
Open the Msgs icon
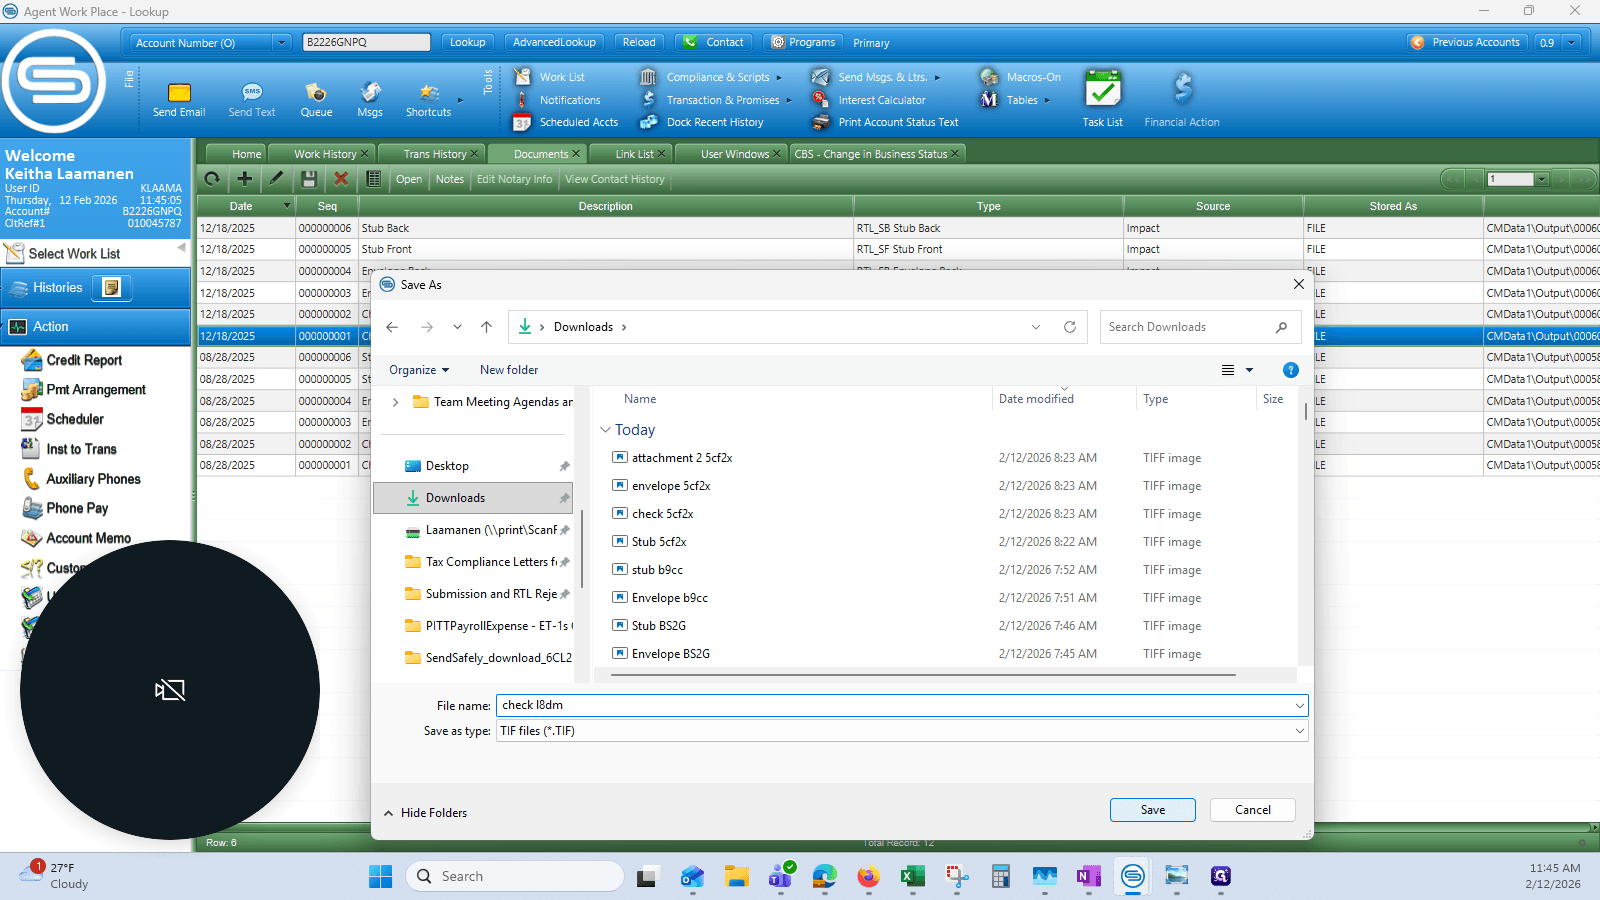(x=370, y=92)
